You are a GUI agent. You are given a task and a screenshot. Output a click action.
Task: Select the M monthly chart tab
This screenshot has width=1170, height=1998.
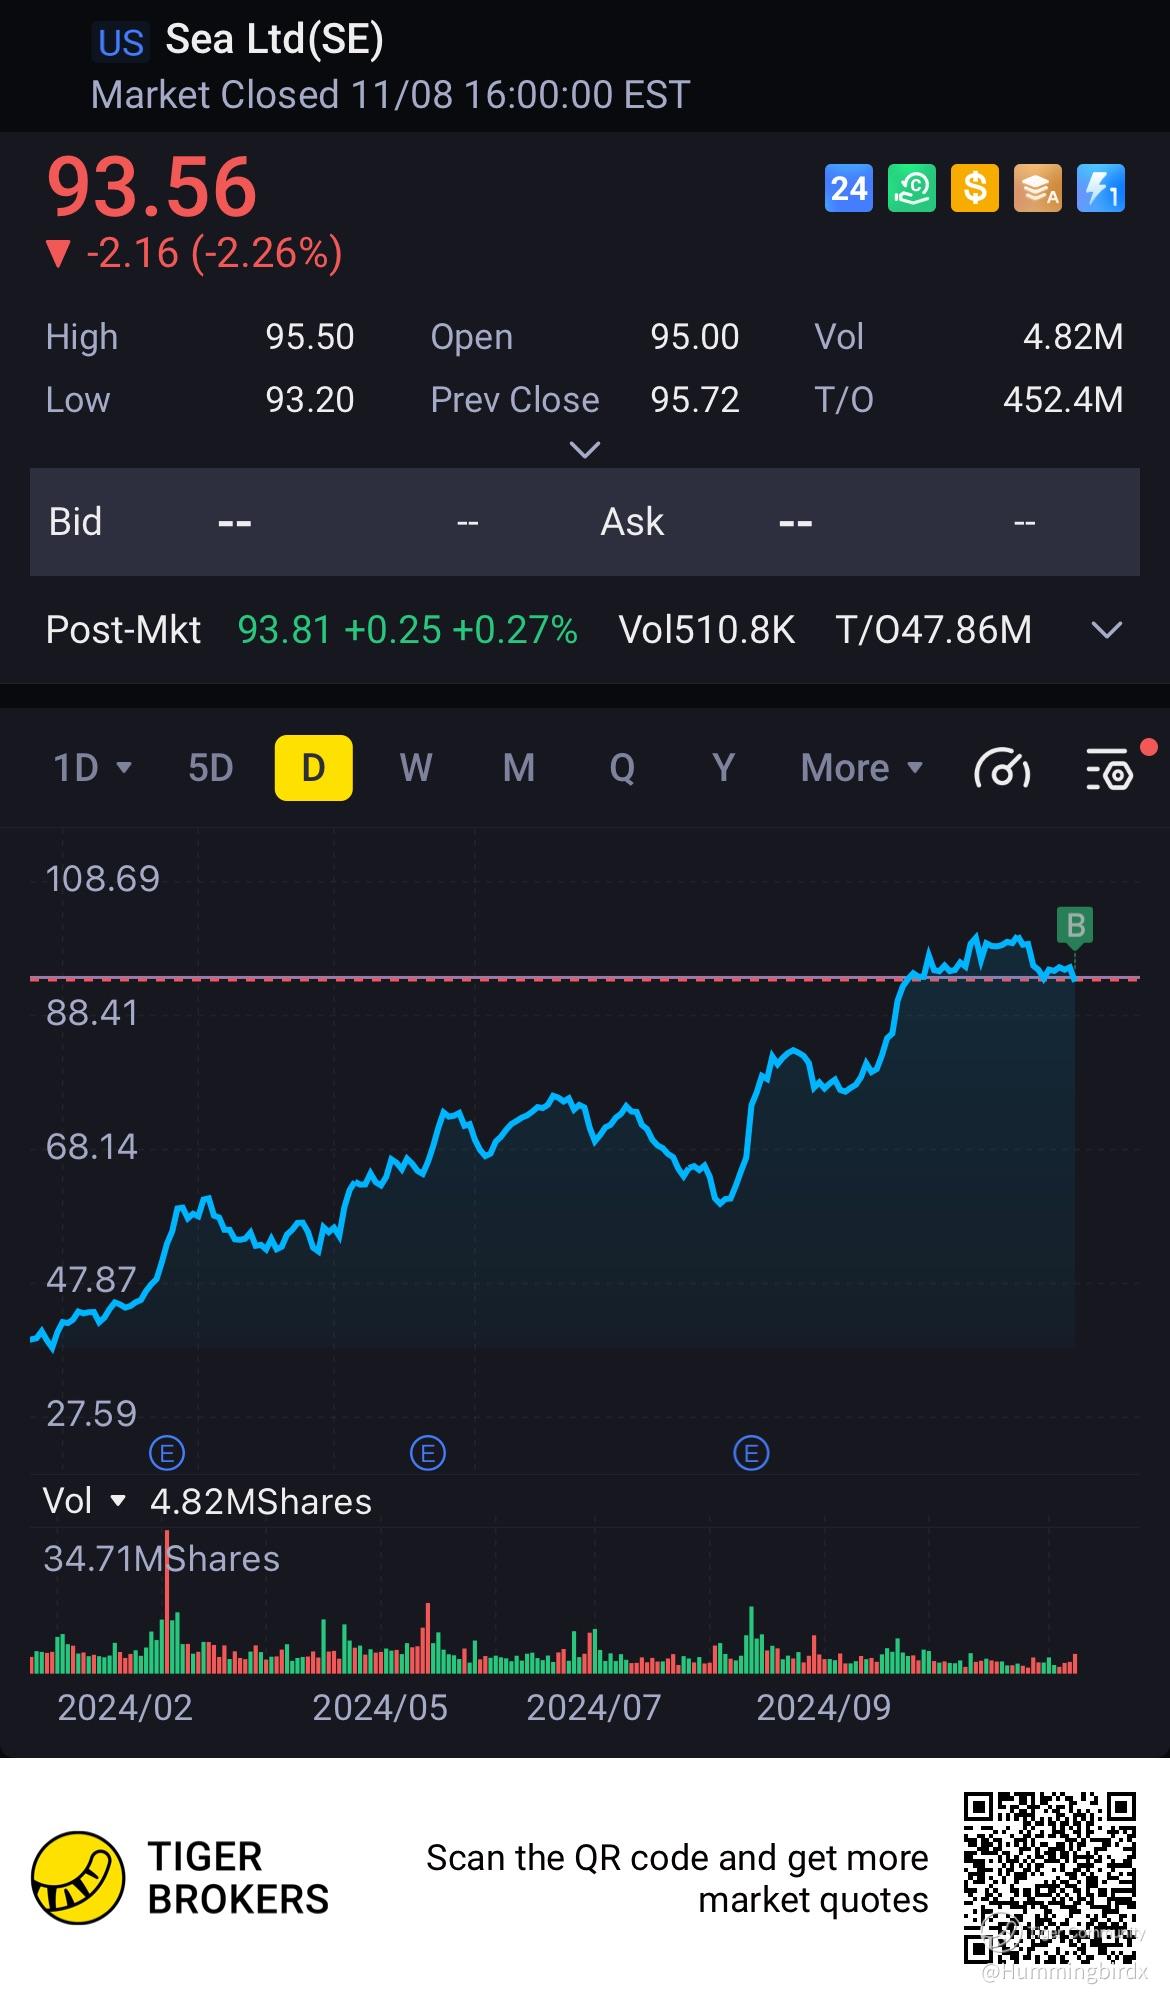pos(518,768)
